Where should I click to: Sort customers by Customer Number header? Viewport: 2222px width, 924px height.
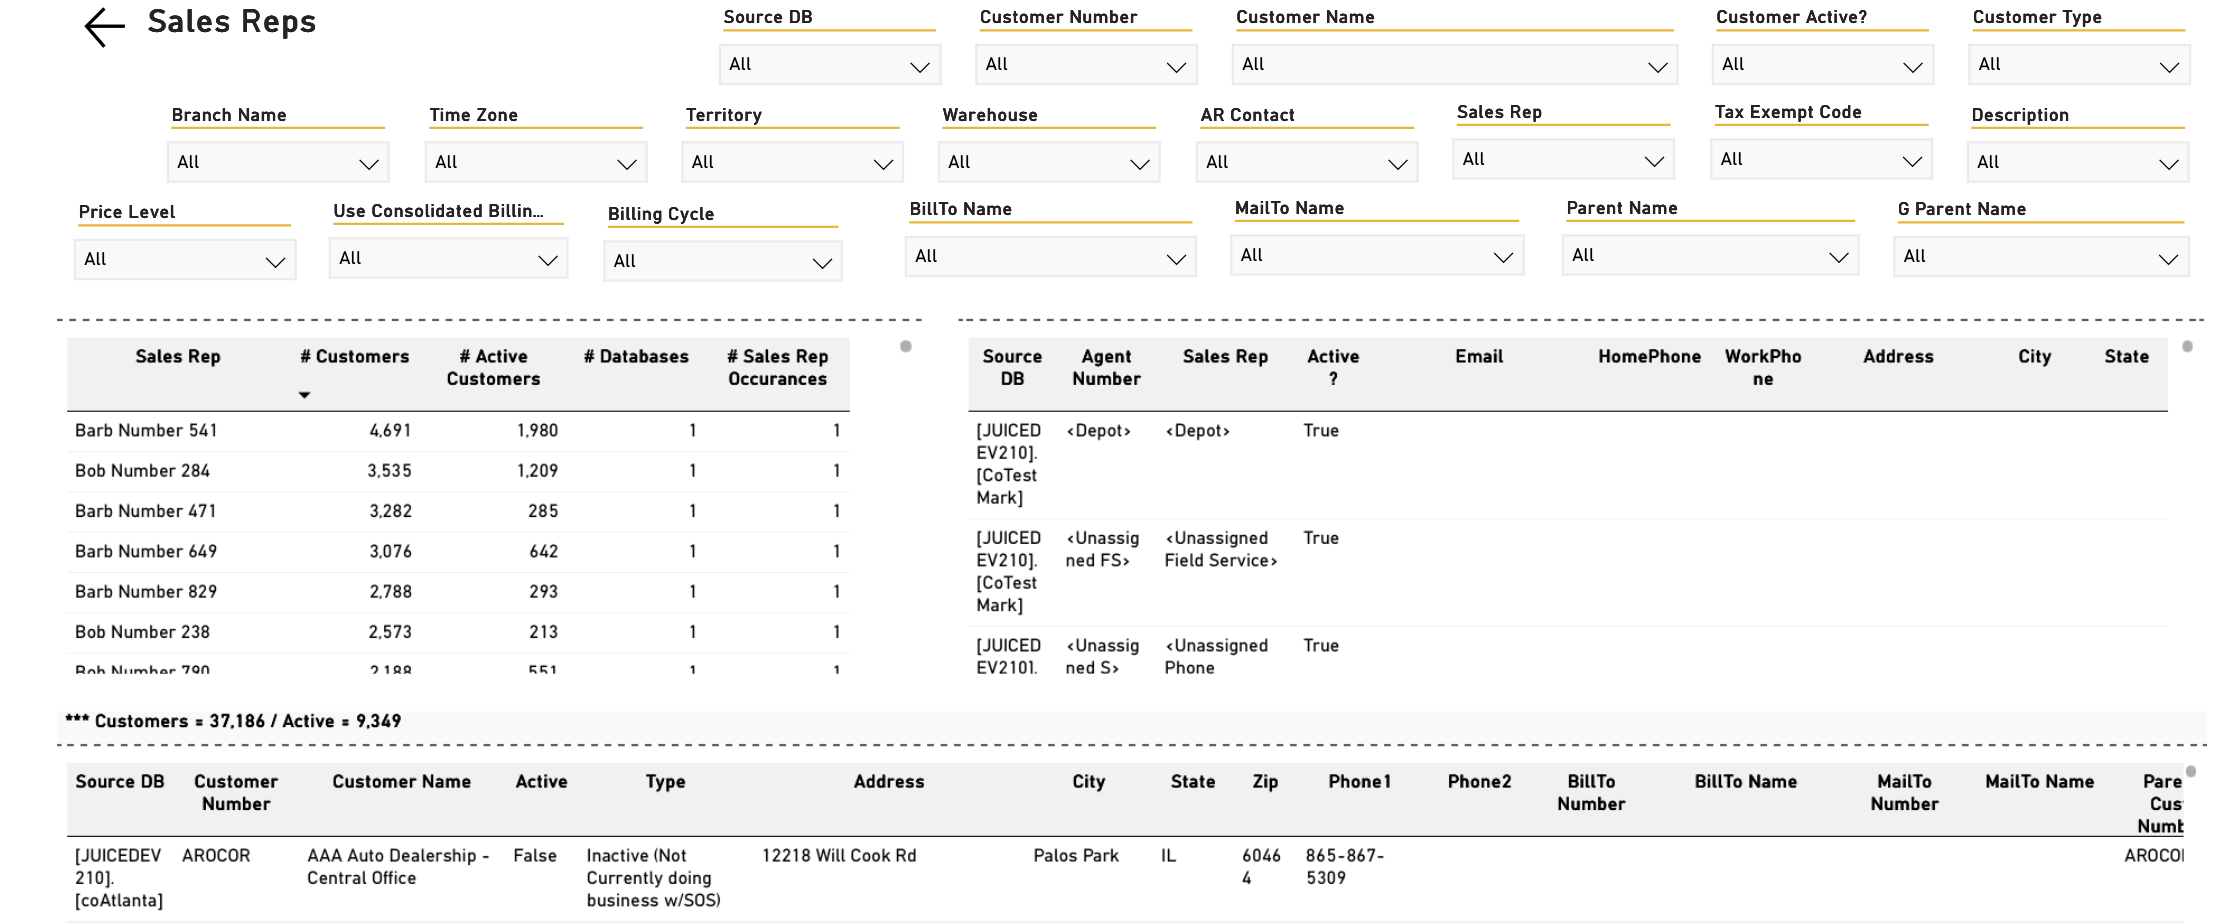coord(236,793)
